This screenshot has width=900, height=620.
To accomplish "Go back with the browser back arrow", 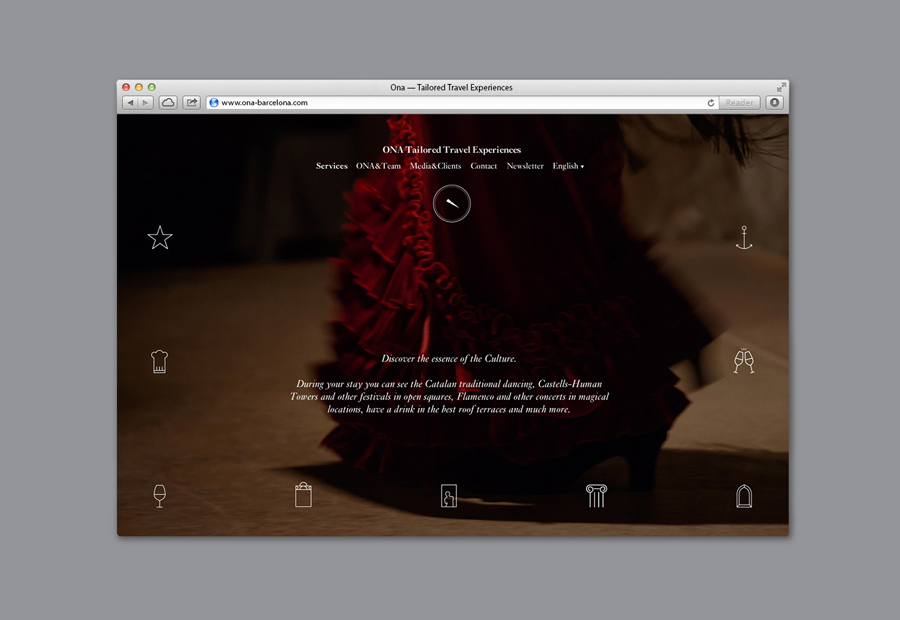I will click(x=130, y=103).
